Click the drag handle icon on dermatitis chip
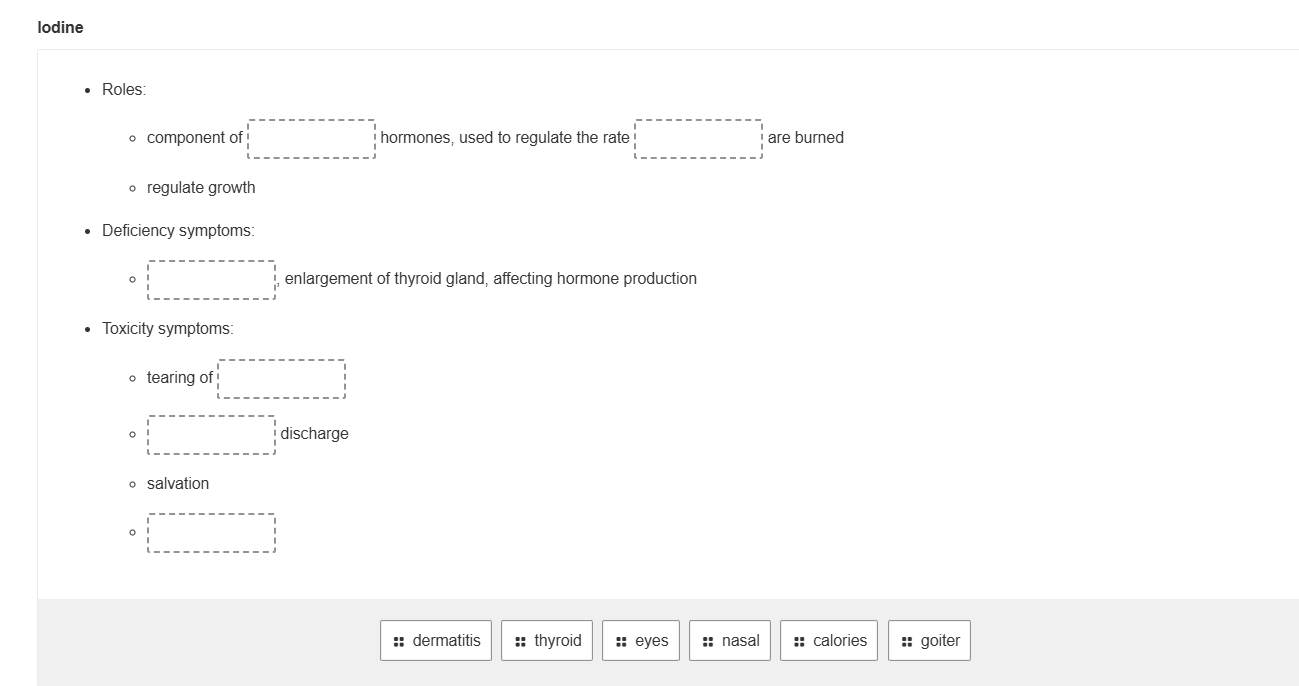Viewport: 1299px width, 686px height. point(399,641)
